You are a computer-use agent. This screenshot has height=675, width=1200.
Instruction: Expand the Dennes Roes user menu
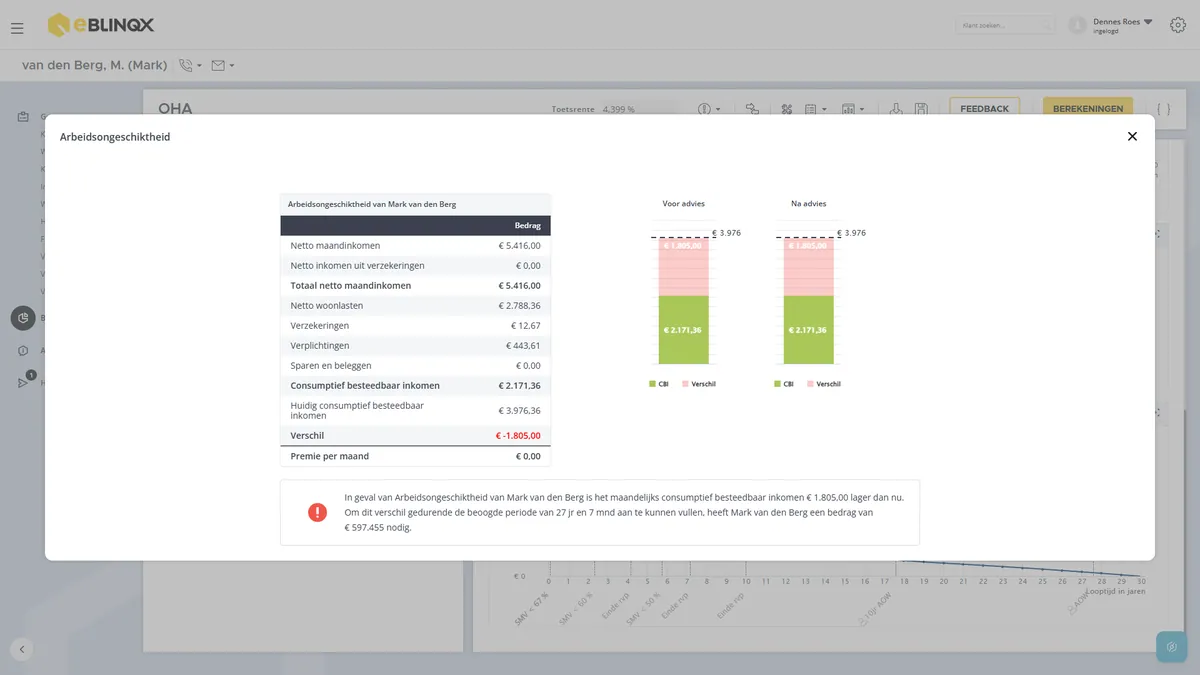1123,25
